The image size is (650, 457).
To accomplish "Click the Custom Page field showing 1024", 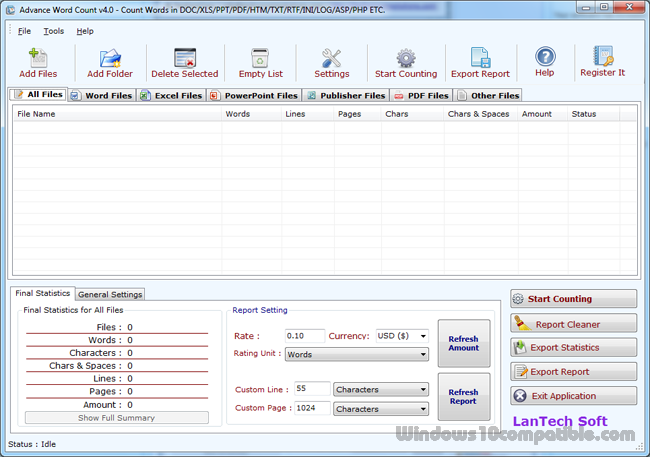I will click(x=312, y=408).
